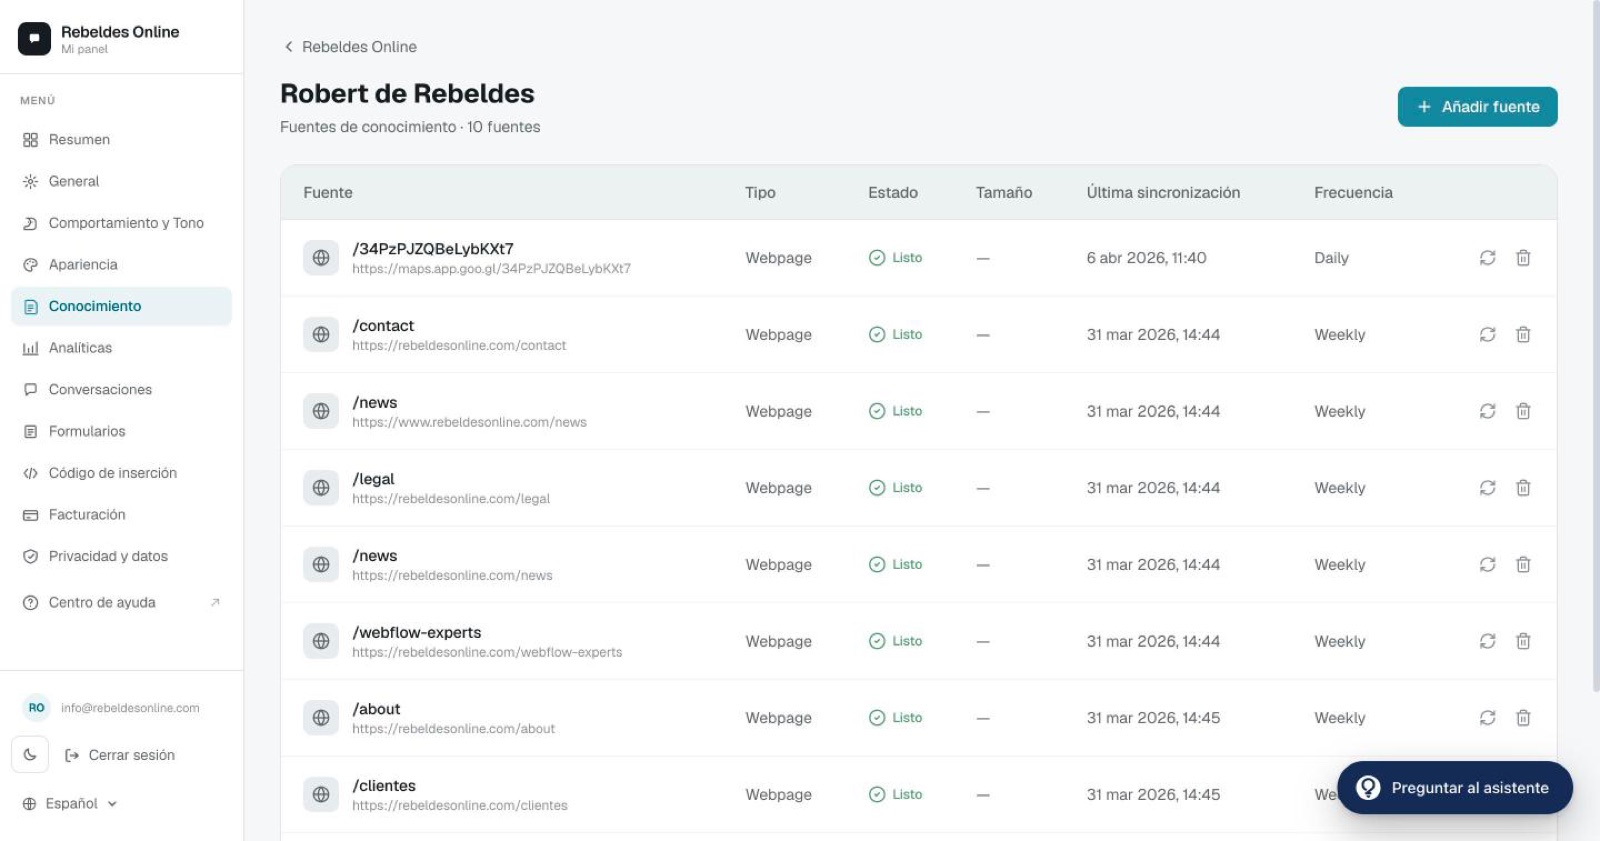This screenshot has width=1600, height=841.
Task: Click the trash icon in the /contact row
Action: pos(1523,334)
